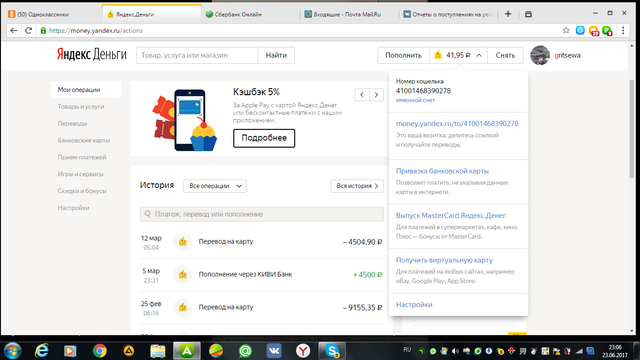Click the browser back arrow icon
This screenshot has height=360, width=640.
pyautogui.click(x=13, y=31)
